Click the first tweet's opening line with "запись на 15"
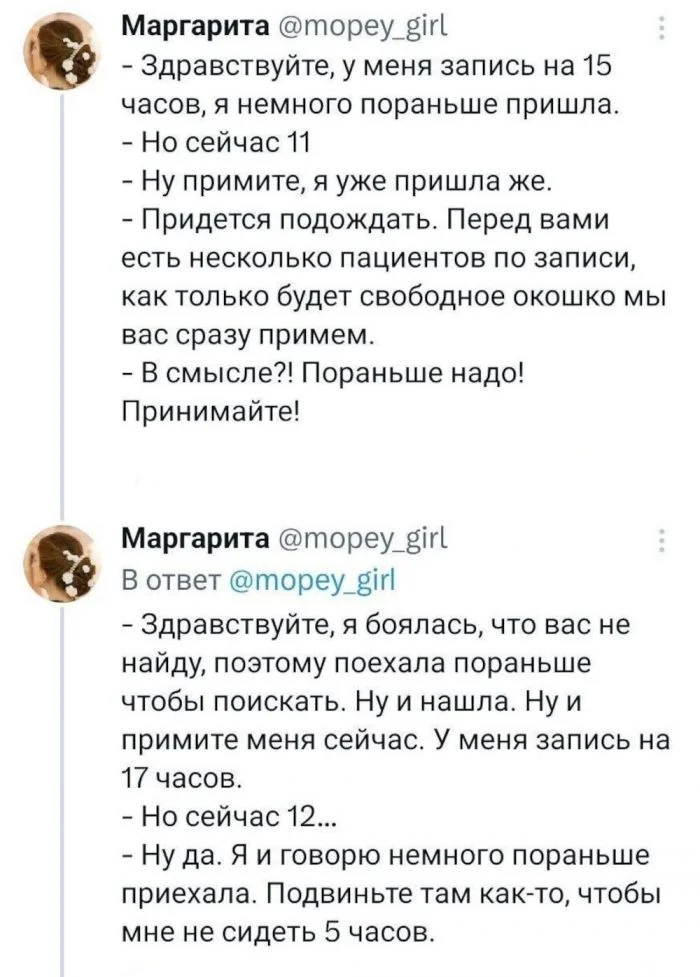Screen dimensions: 700x977 pos(370,66)
